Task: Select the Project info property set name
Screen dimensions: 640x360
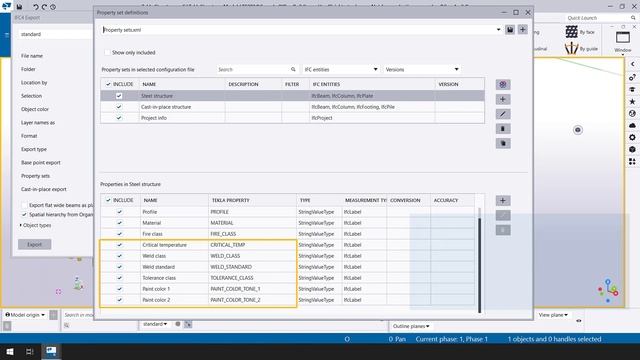Action: pos(154,118)
